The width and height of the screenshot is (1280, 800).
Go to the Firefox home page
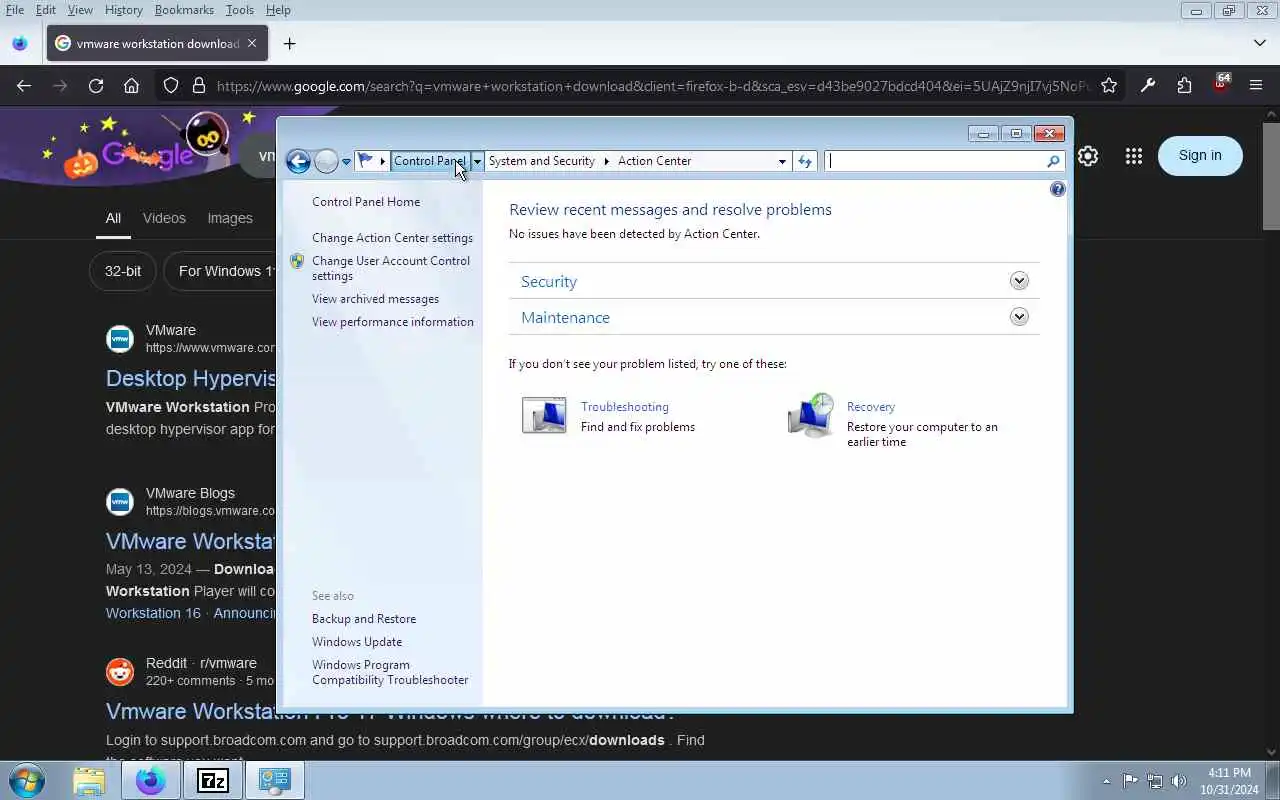pyautogui.click(x=131, y=86)
